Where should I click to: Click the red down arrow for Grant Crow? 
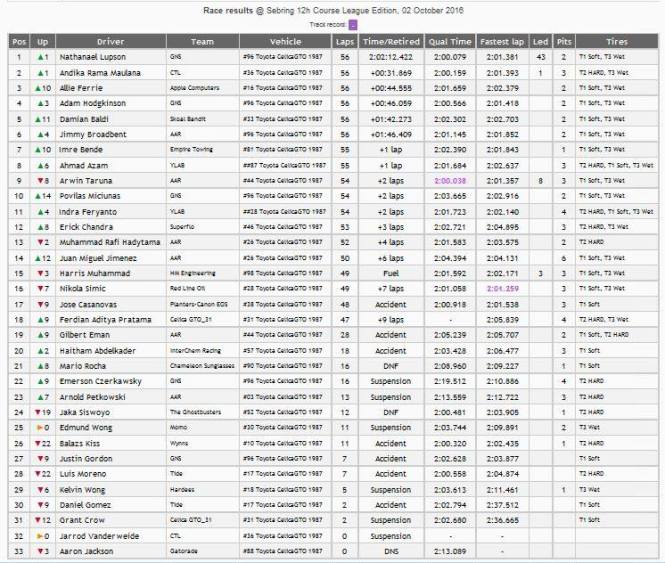[38, 519]
